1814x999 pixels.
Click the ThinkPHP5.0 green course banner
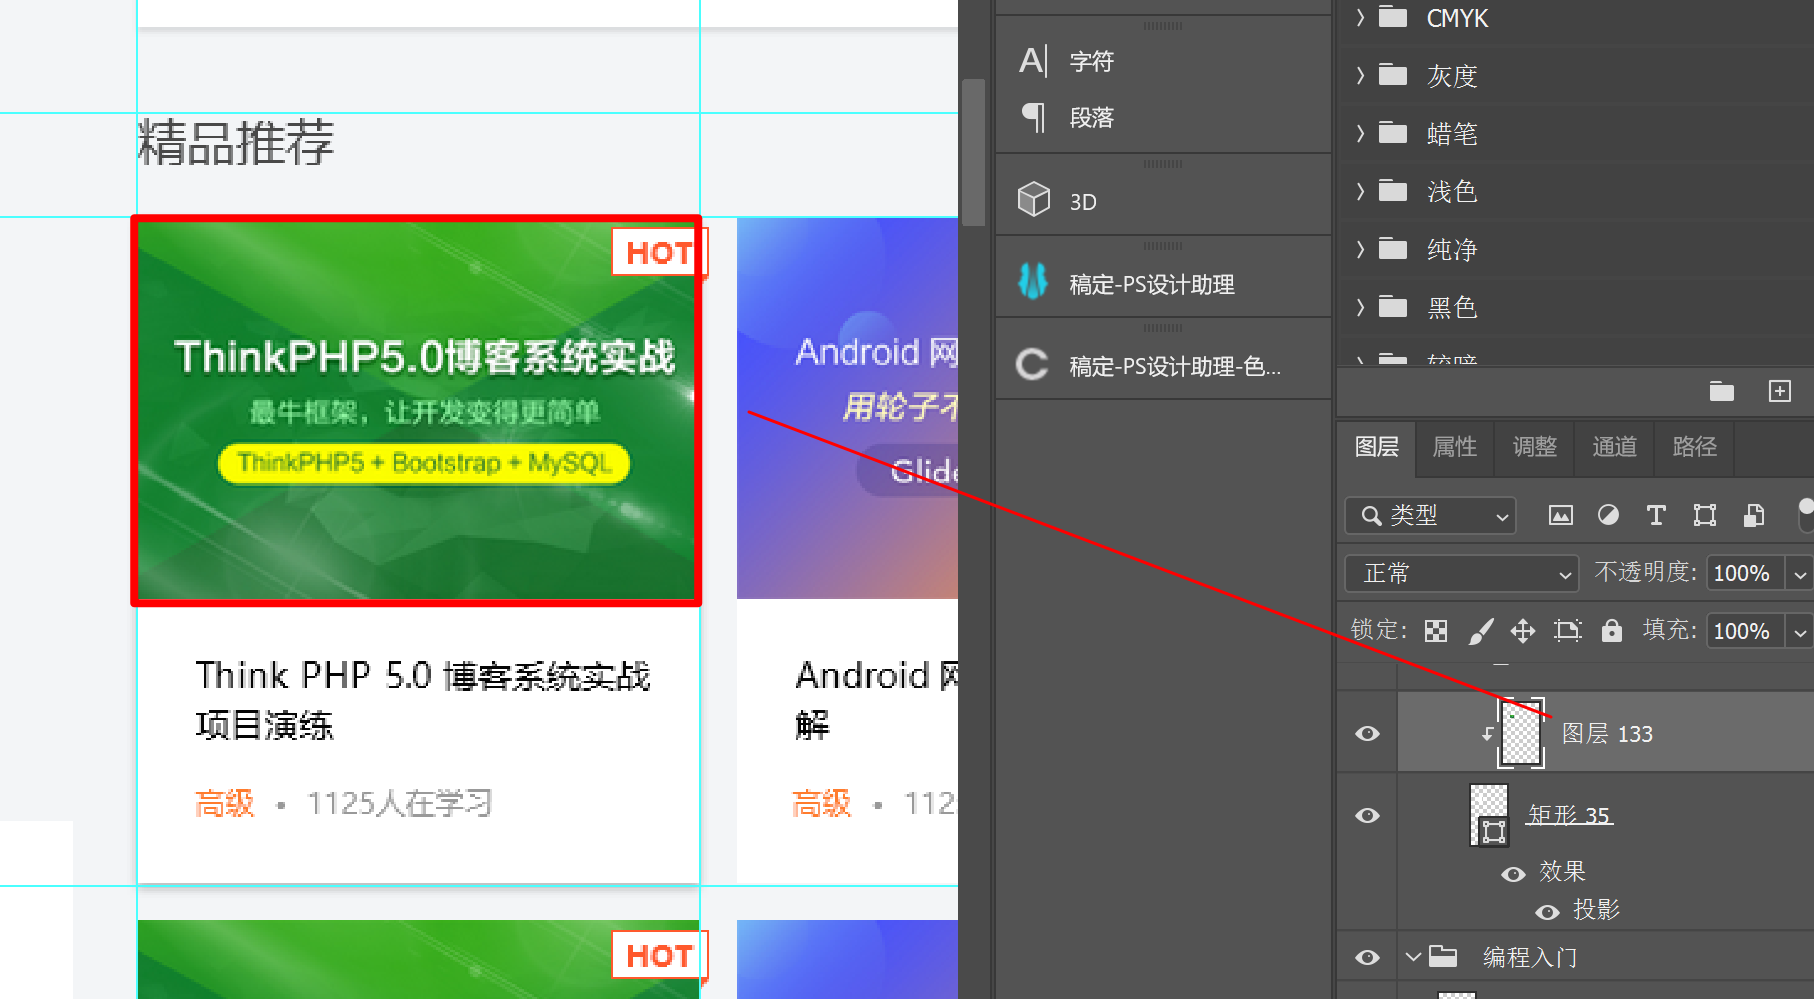click(x=416, y=410)
